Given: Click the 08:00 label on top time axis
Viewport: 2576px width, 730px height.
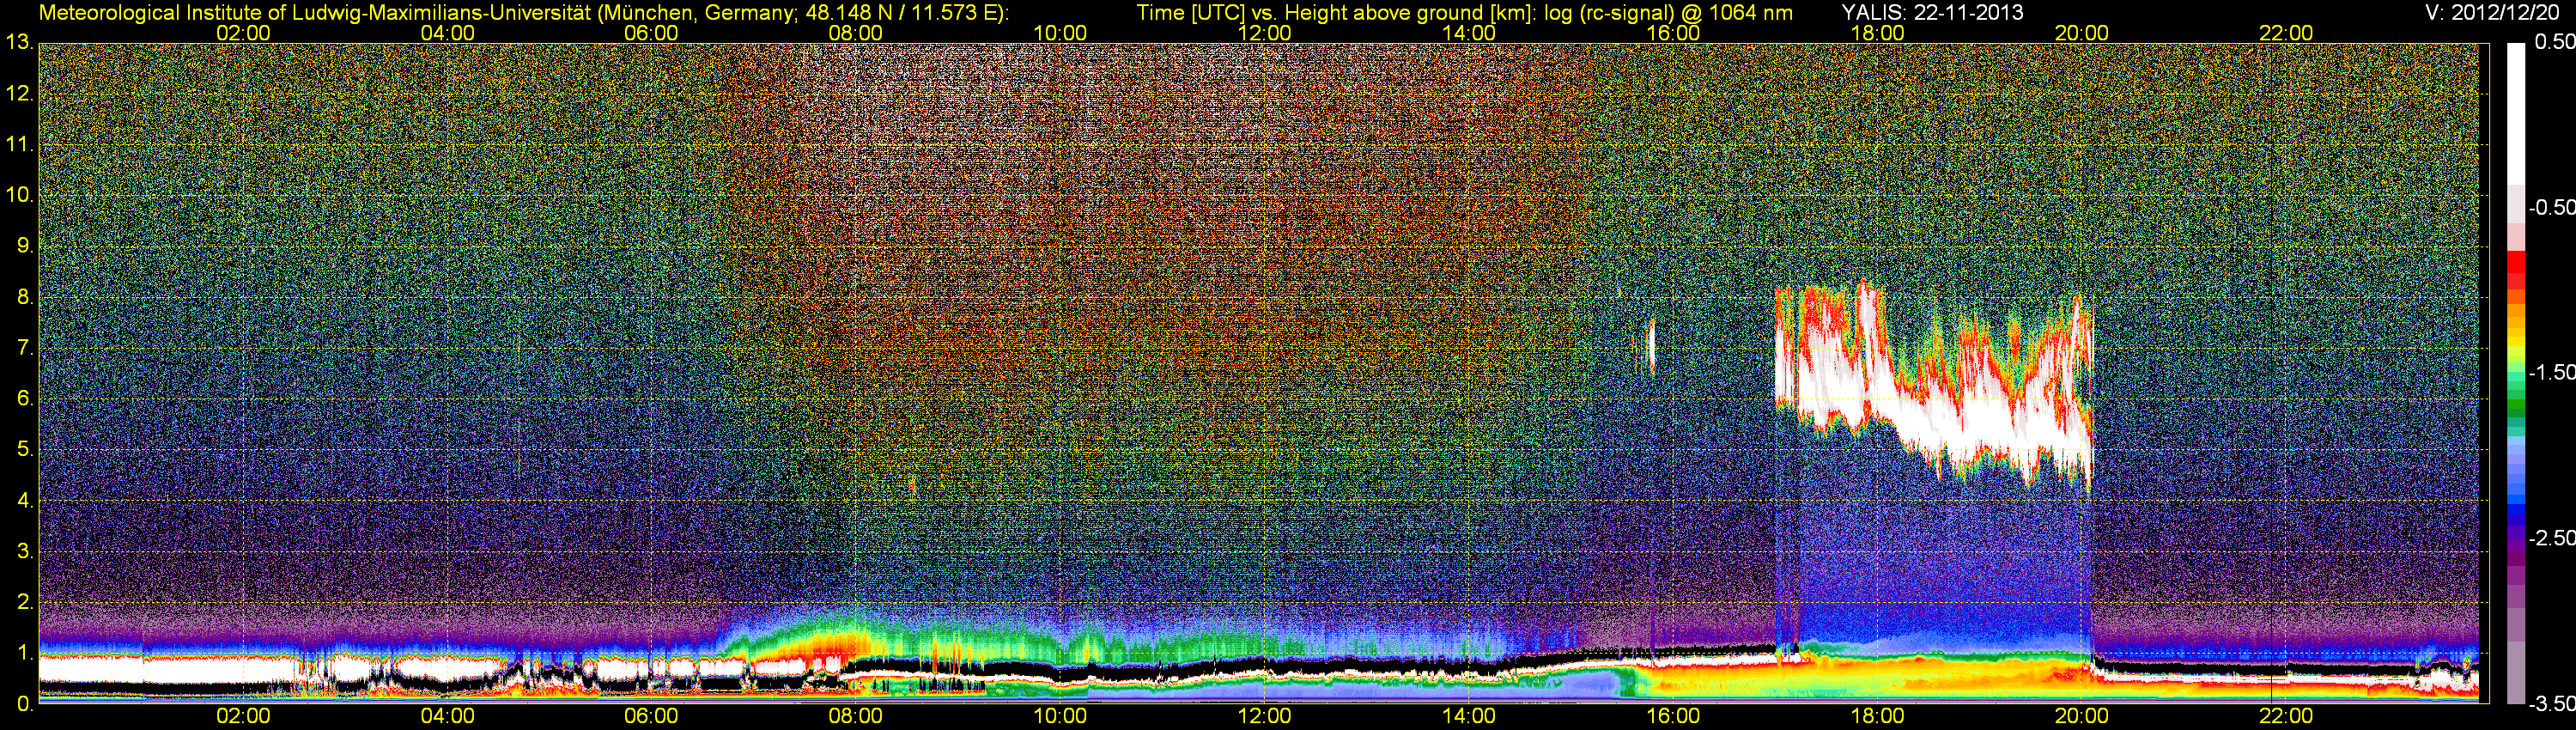Looking at the screenshot, I should coord(855,33).
